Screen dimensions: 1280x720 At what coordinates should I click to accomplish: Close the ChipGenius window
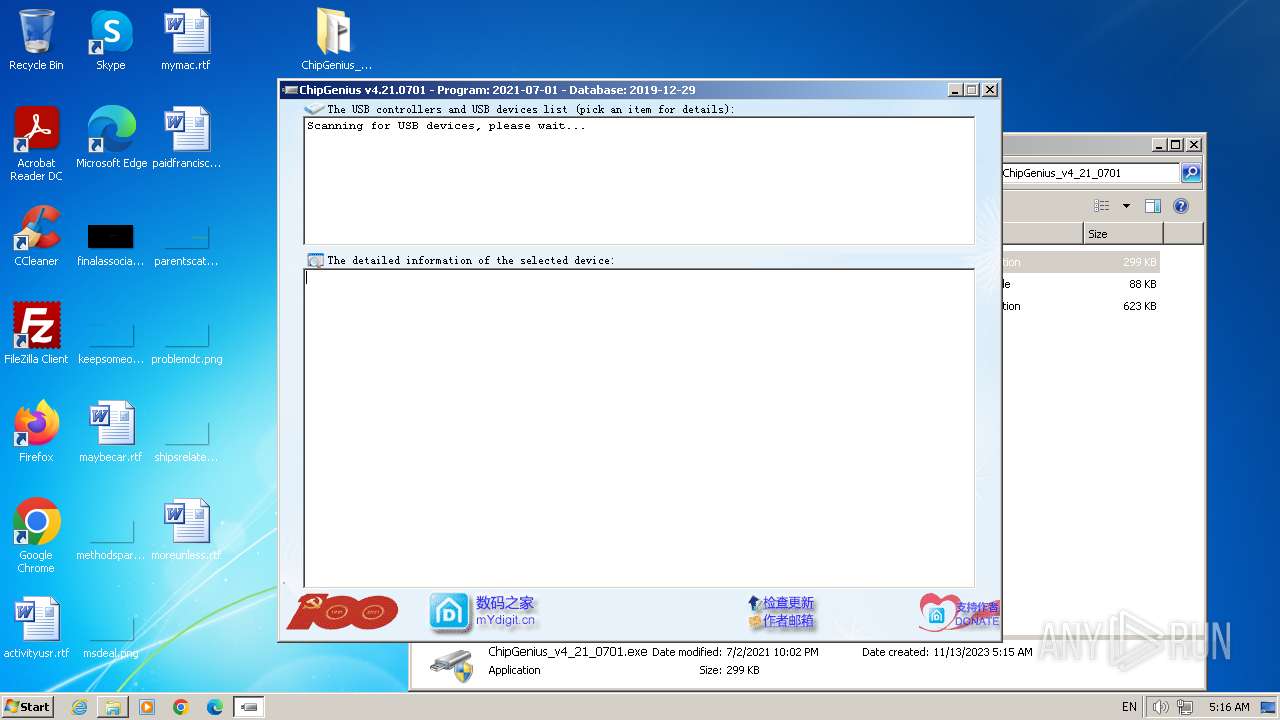990,90
